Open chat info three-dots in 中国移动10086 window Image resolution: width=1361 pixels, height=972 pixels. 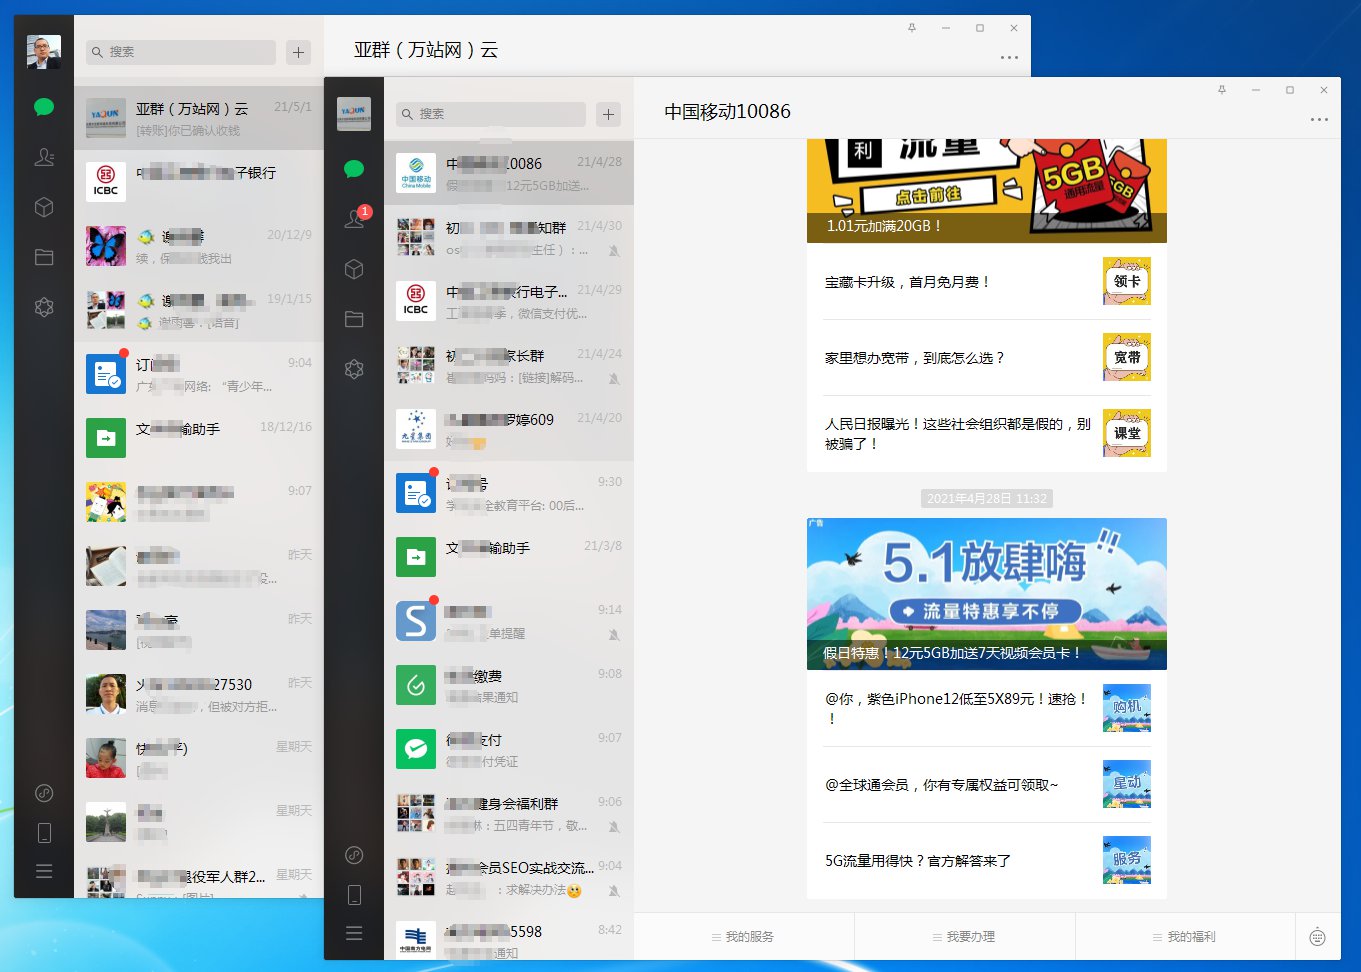coord(1319,120)
